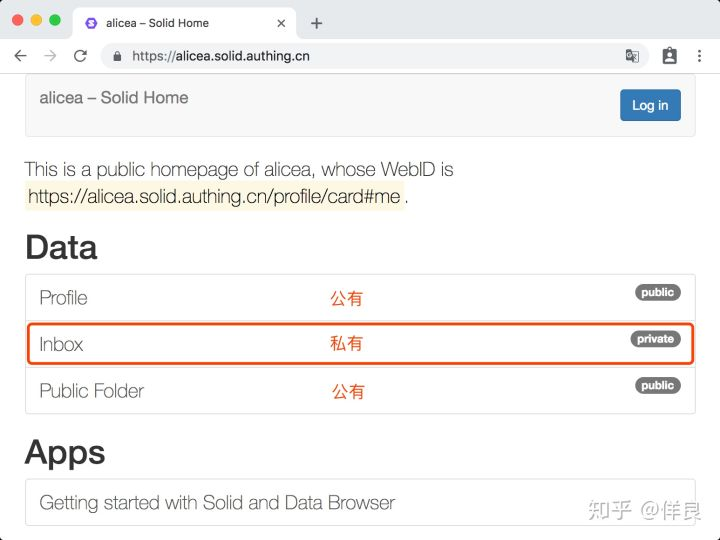Open the WebID profile card link
This screenshot has height=540, width=720.
coord(214,197)
